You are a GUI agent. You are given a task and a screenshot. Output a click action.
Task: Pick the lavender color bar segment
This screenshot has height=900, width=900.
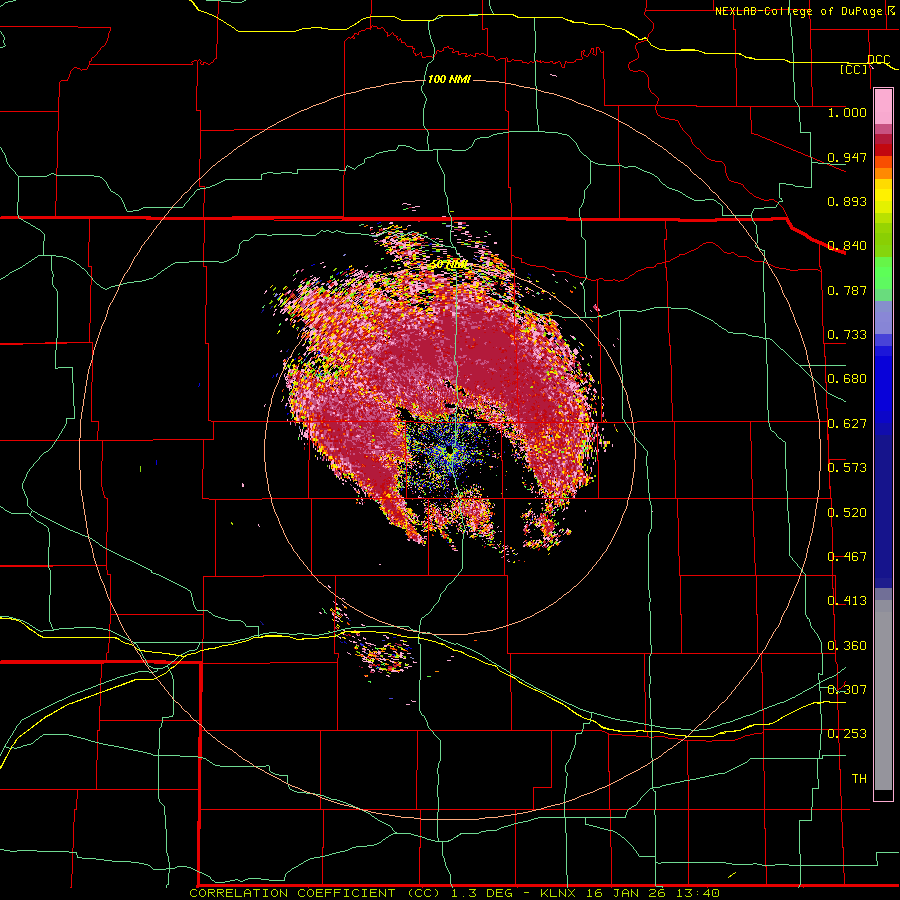point(883,317)
